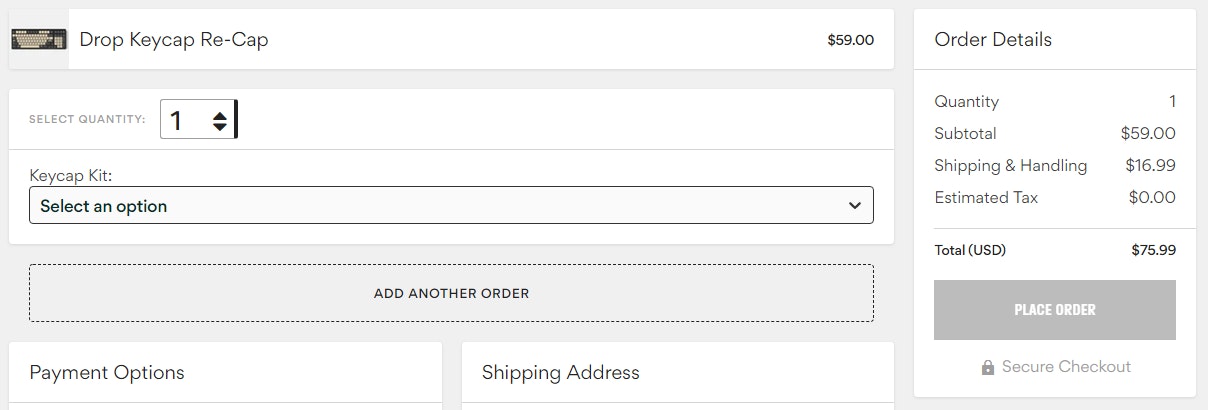Click the Secure Checkout text
1208x410 pixels.
(1066, 367)
